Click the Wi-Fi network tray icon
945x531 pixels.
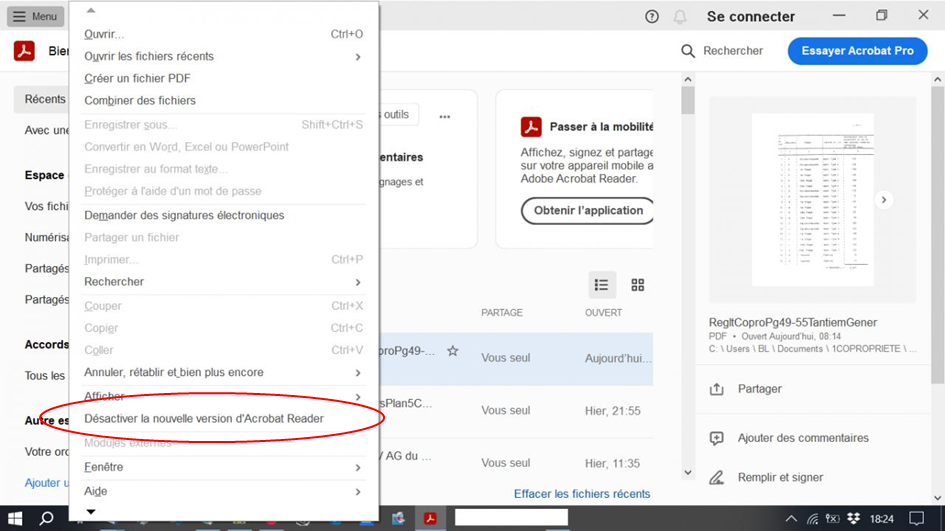tap(812, 519)
